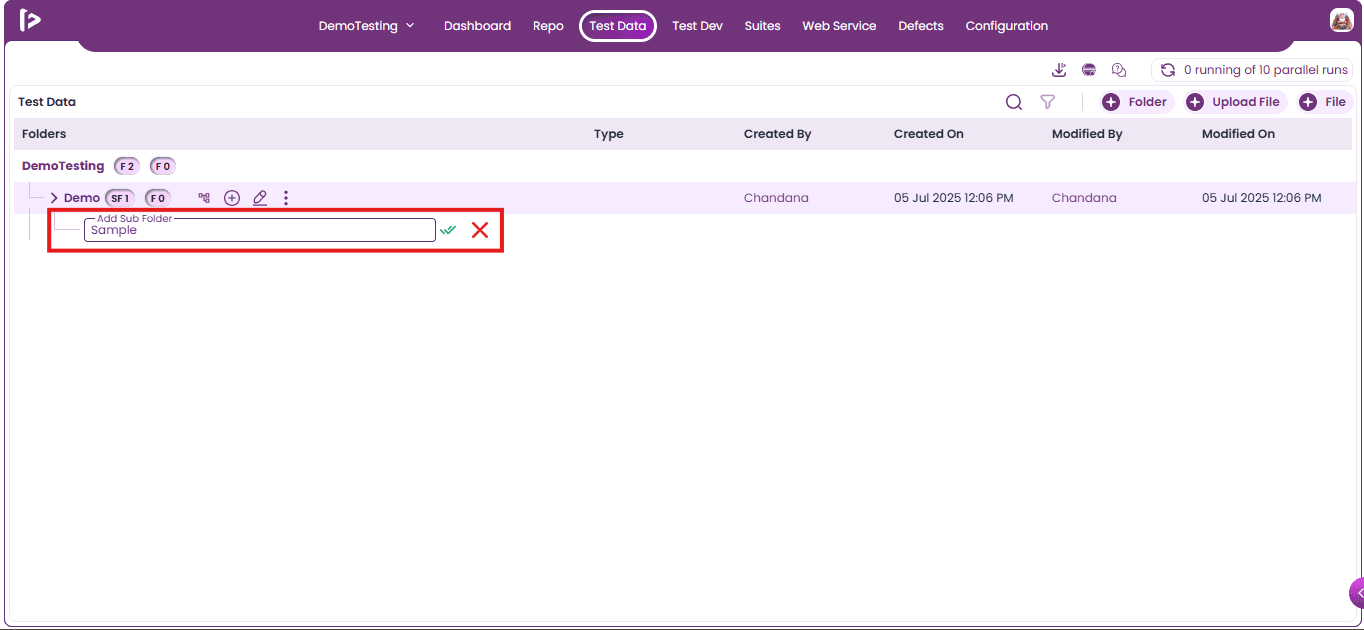Confirm sub folder with green double-check icon
The width and height of the screenshot is (1364, 630).
[x=448, y=230]
